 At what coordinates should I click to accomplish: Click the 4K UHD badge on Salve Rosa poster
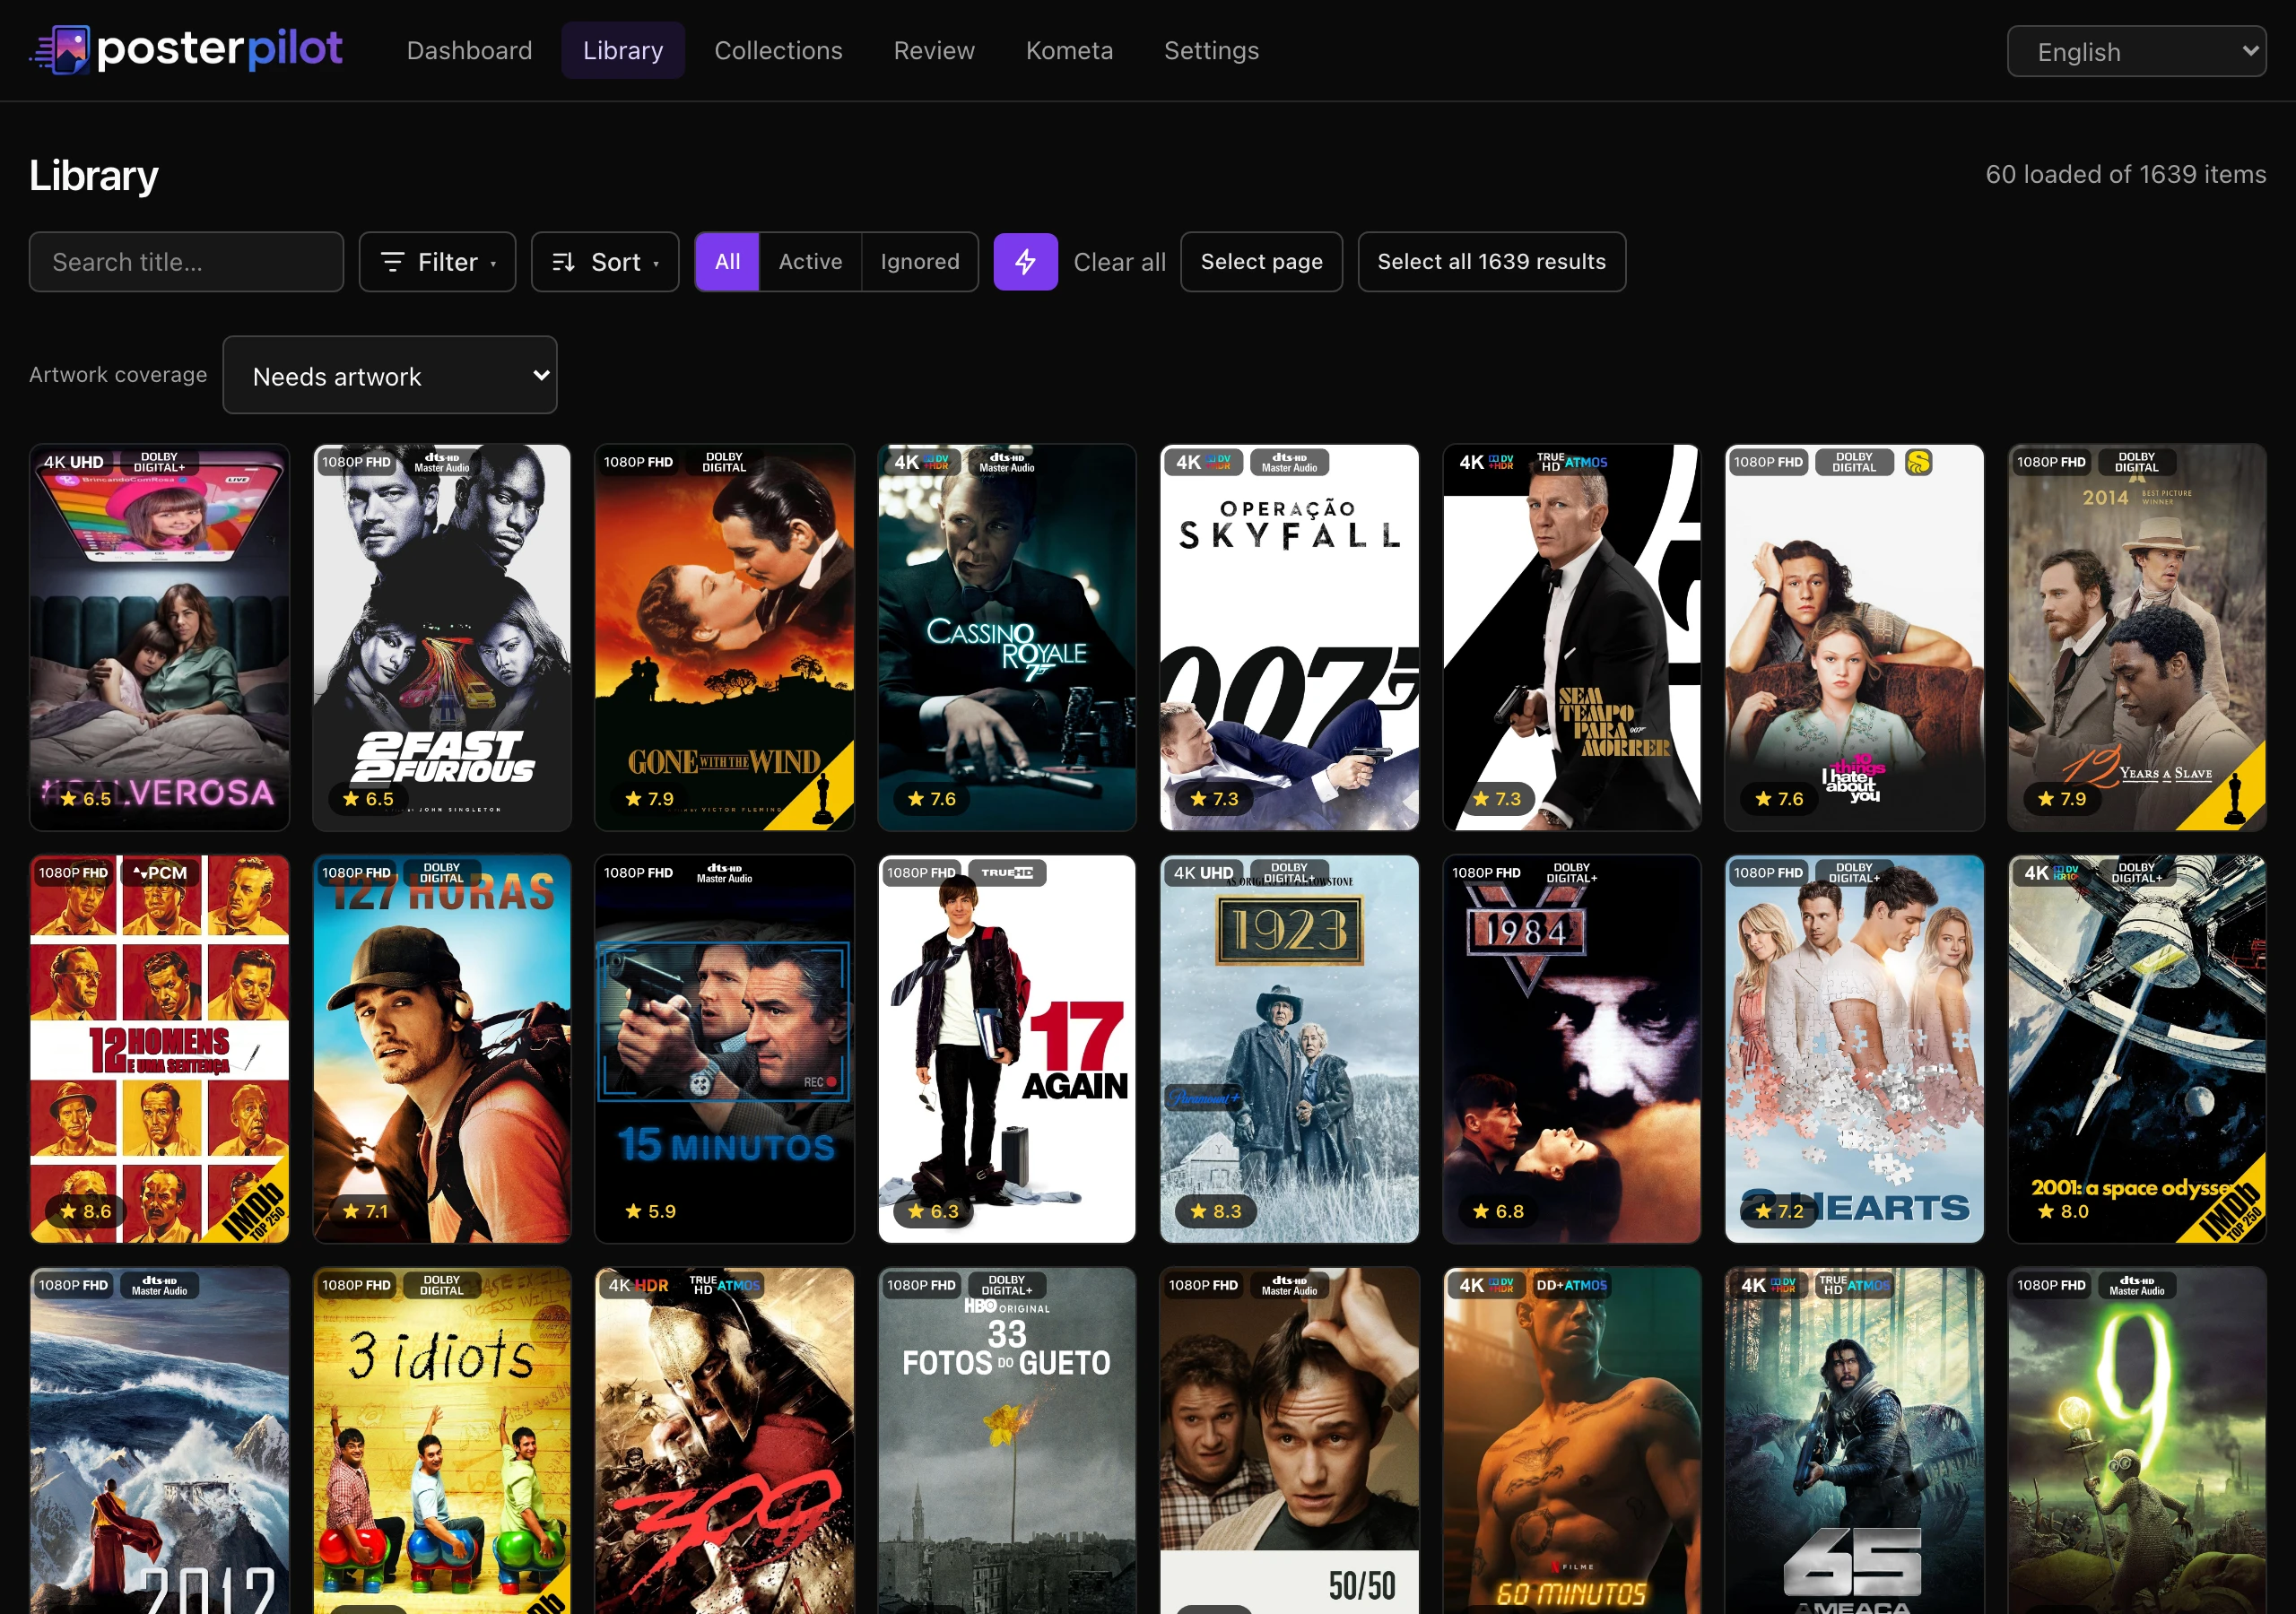click(x=74, y=462)
